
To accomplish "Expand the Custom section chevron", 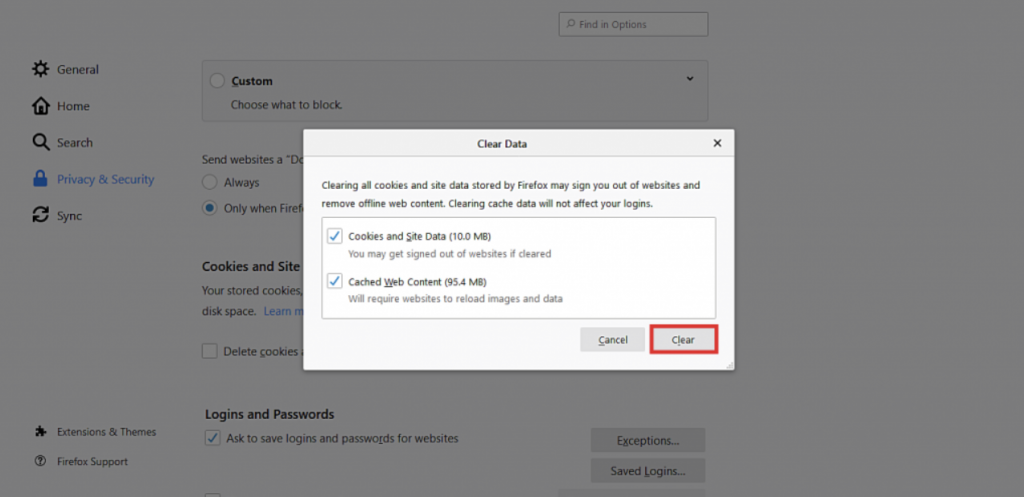I will point(689,79).
